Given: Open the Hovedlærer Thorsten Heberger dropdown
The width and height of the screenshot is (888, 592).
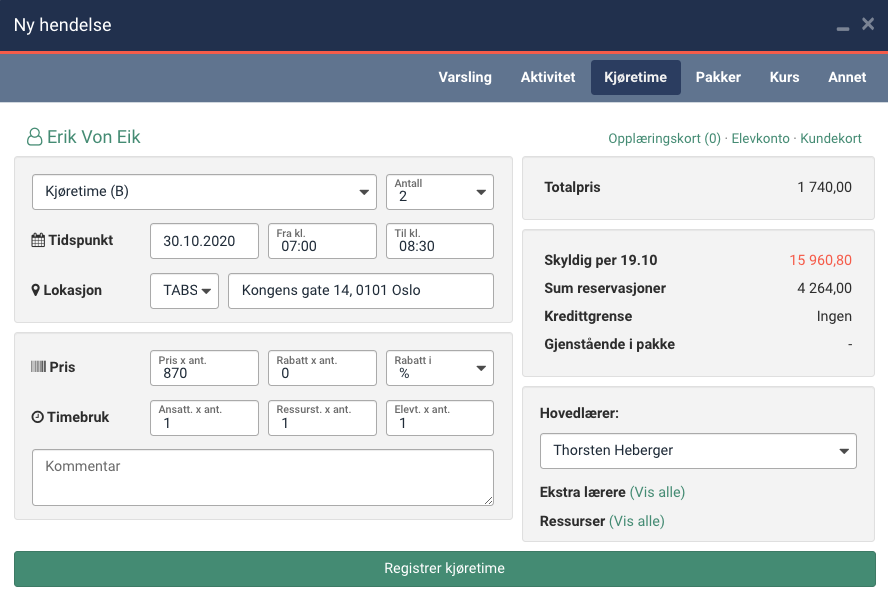Looking at the screenshot, I should [x=698, y=451].
